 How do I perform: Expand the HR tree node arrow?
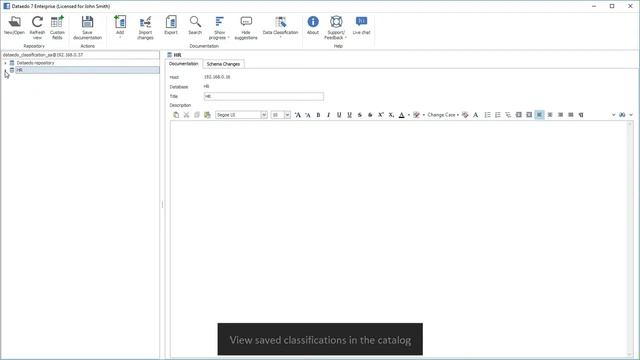[x=5, y=70]
